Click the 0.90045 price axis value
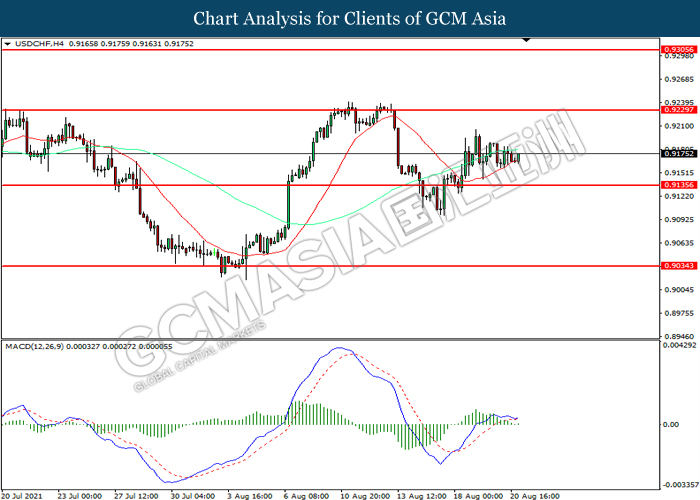 679,290
